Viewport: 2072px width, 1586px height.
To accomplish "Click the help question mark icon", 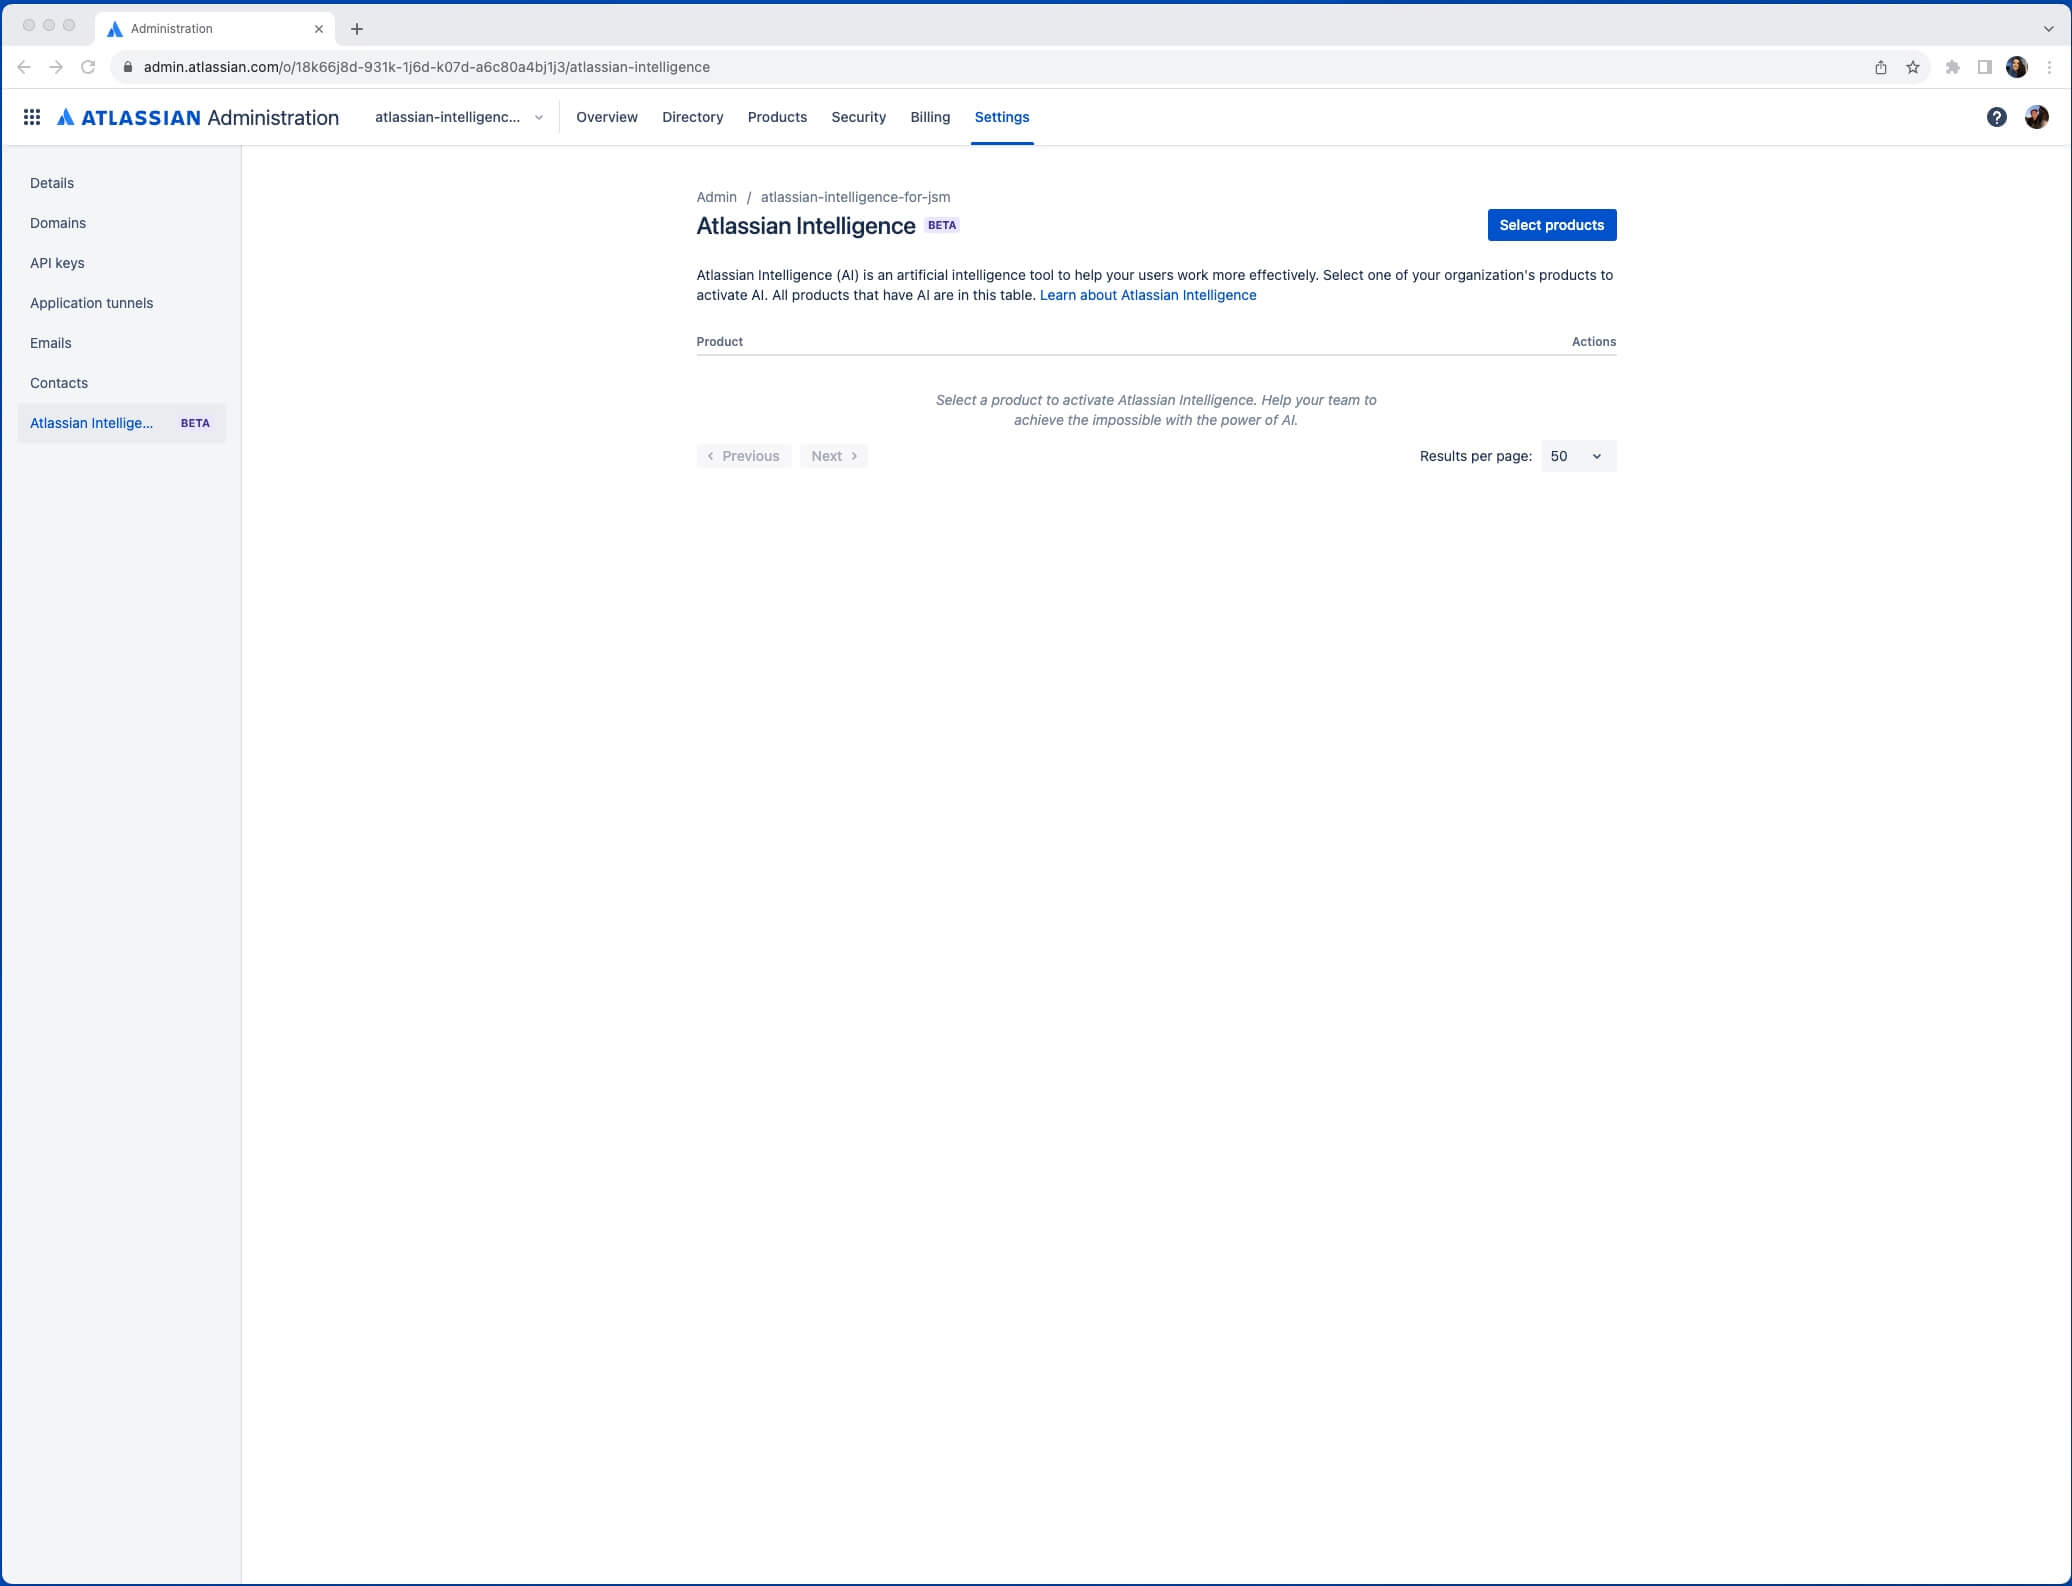I will pyautogui.click(x=1997, y=117).
